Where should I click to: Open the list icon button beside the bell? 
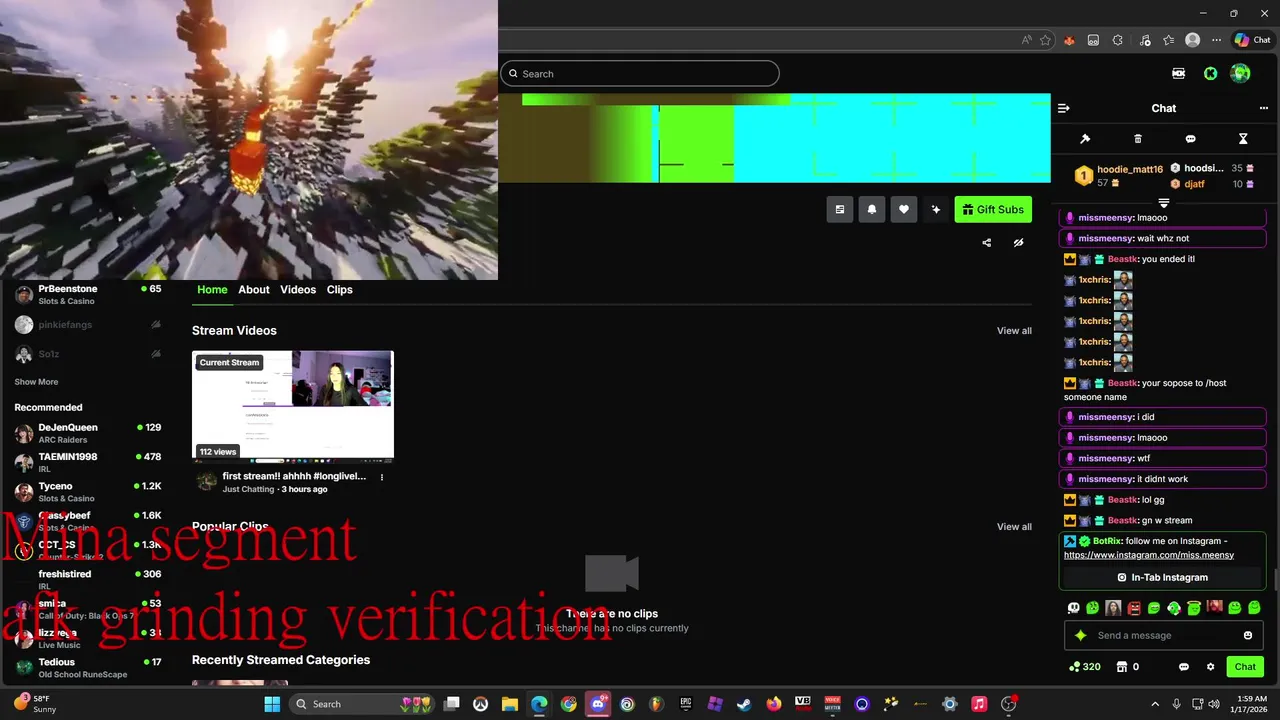pos(840,209)
